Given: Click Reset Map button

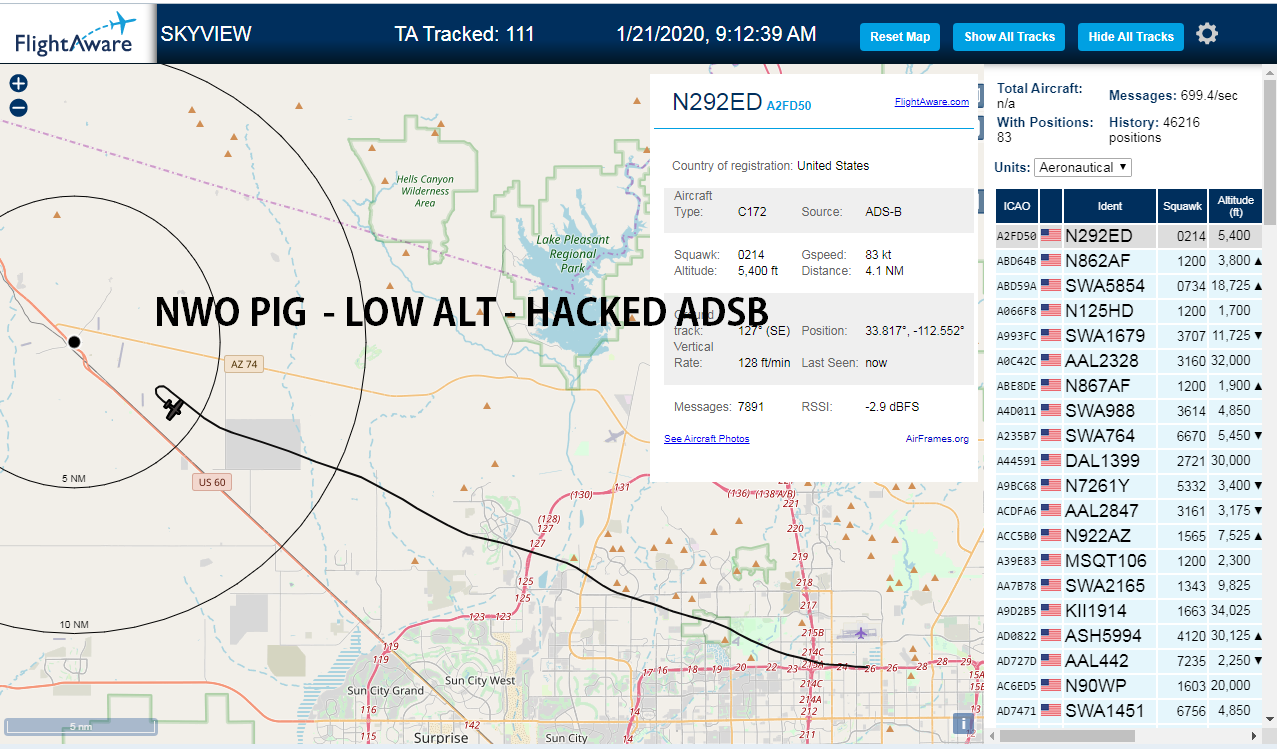Looking at the screenshot, I should pos(900,37).
